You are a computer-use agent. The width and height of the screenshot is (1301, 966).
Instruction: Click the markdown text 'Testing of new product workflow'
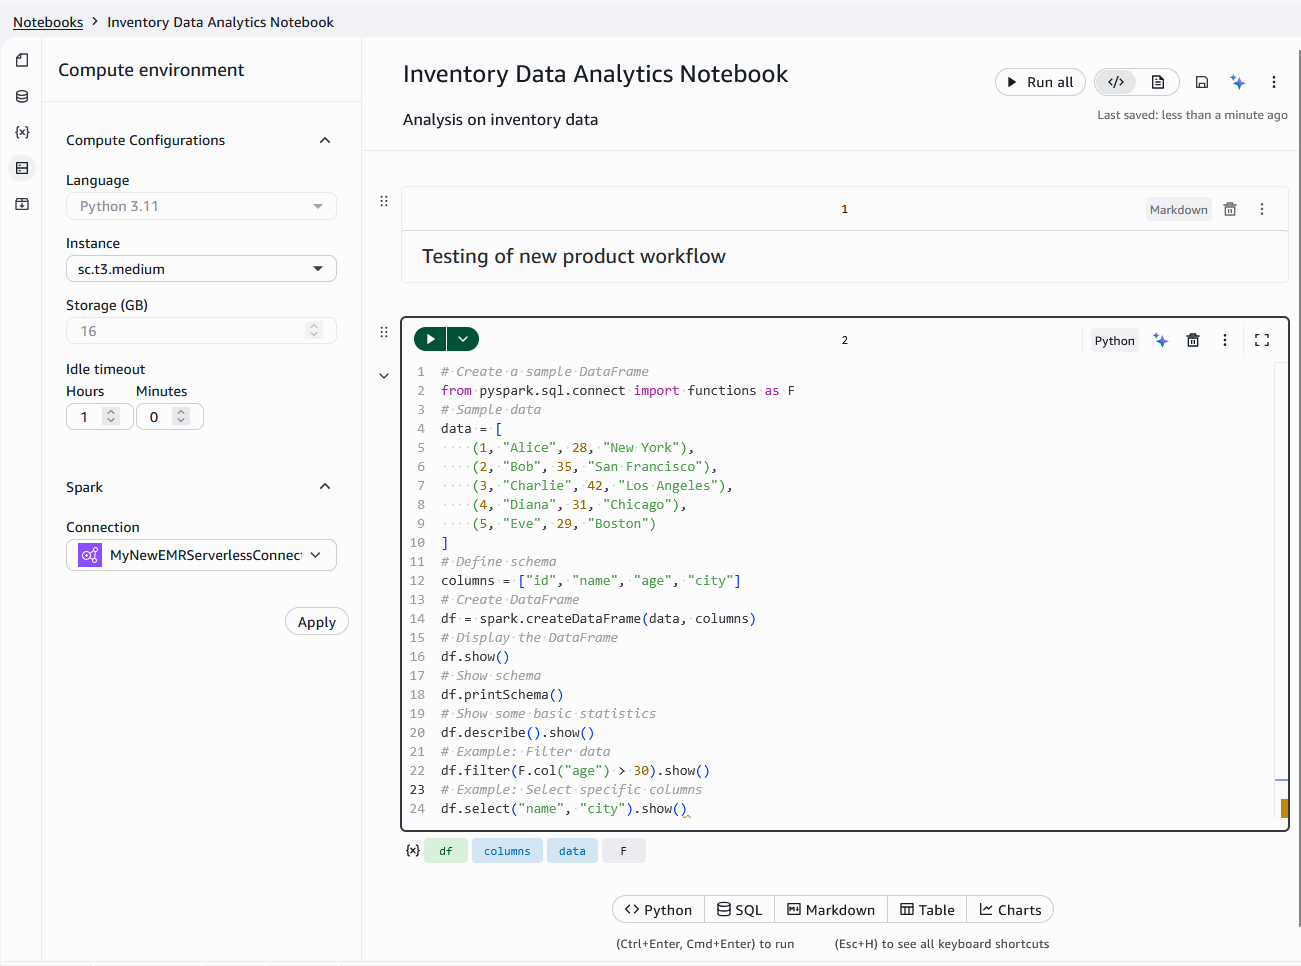point(574,256)
